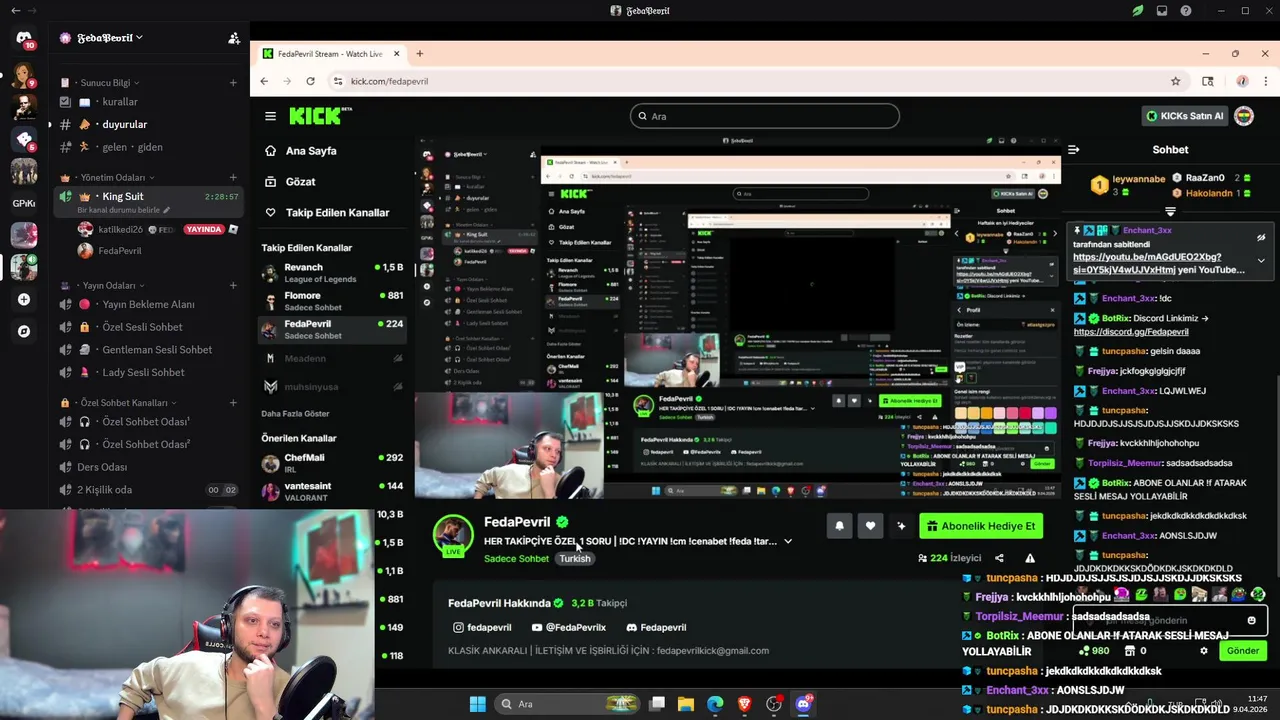Open the Chrome tab search side panel icon

[1208, 81]
